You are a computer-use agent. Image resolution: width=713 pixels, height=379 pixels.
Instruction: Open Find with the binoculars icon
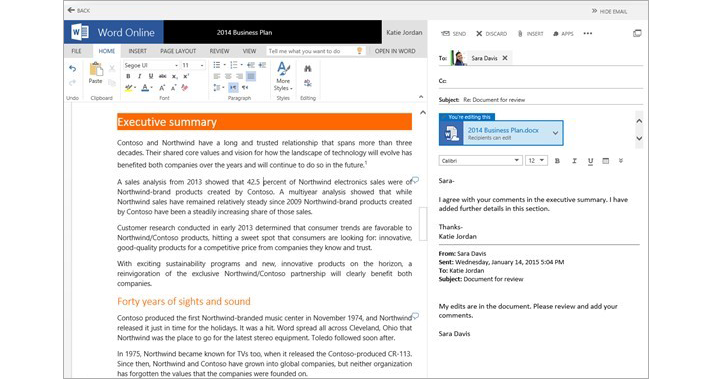(308, 69)
